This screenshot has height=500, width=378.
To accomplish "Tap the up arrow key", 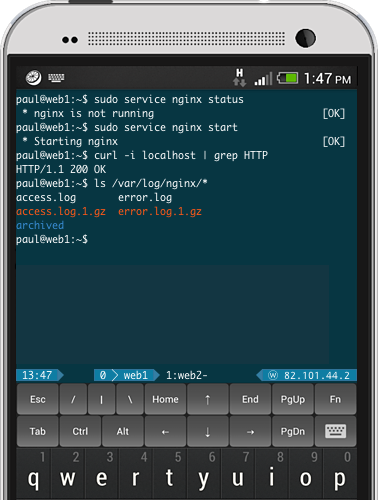I will pyautogui.click(x=207, y=399).
